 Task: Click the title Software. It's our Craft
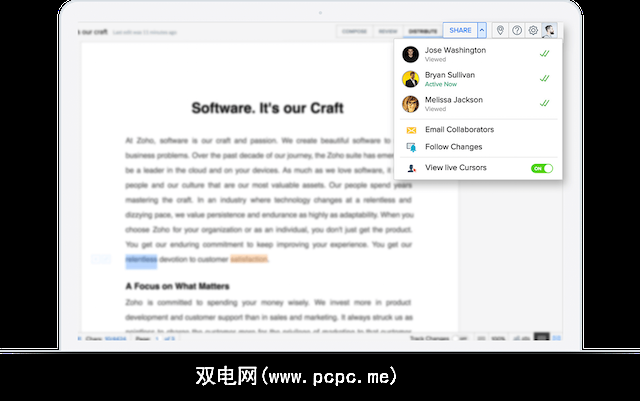pos(267,108)
